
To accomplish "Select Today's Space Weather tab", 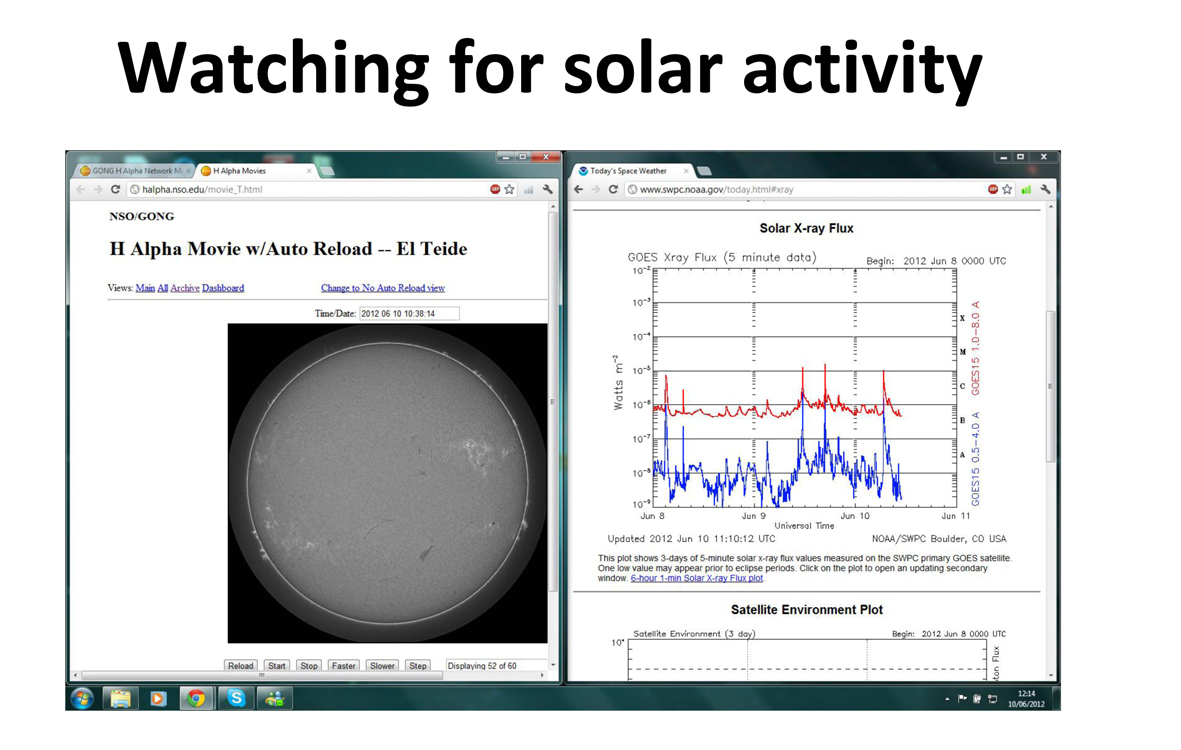I will 631,171.
